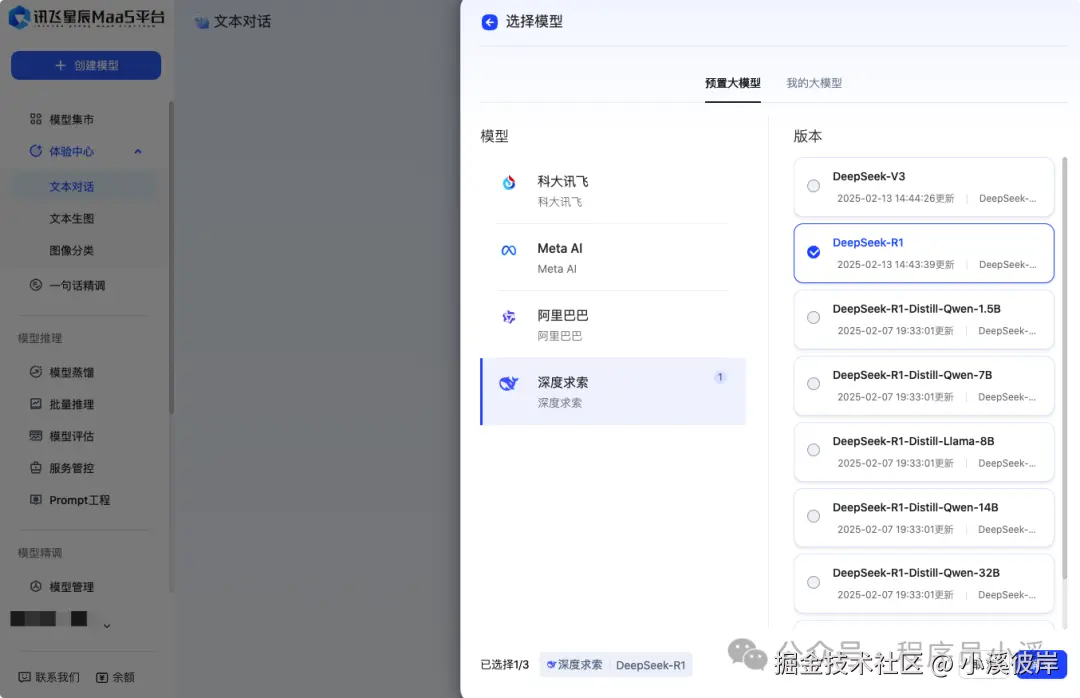Click the whale icon in the selected tag
Viewport: 1080px width, 698px height.
coord(551,665)
